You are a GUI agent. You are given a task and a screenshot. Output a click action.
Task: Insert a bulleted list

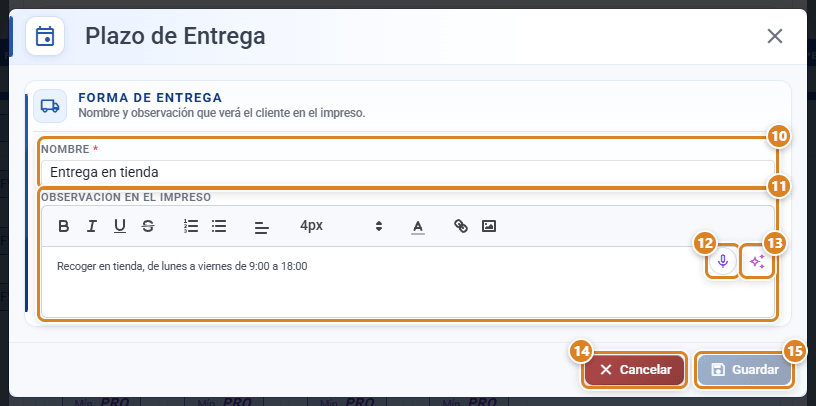click(x=219, y=226)
